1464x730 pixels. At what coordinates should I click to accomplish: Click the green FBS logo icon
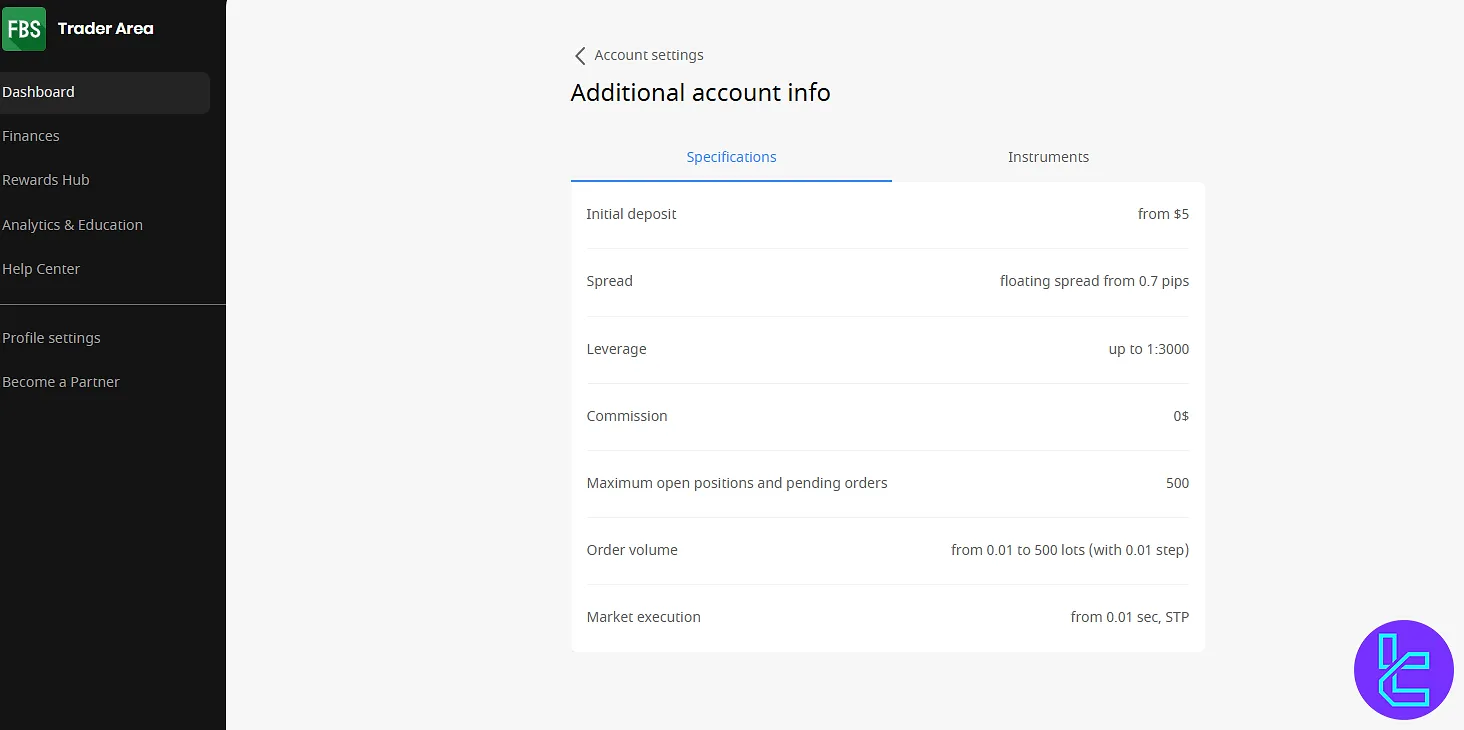pyautogui.click(x=24, y=29)
